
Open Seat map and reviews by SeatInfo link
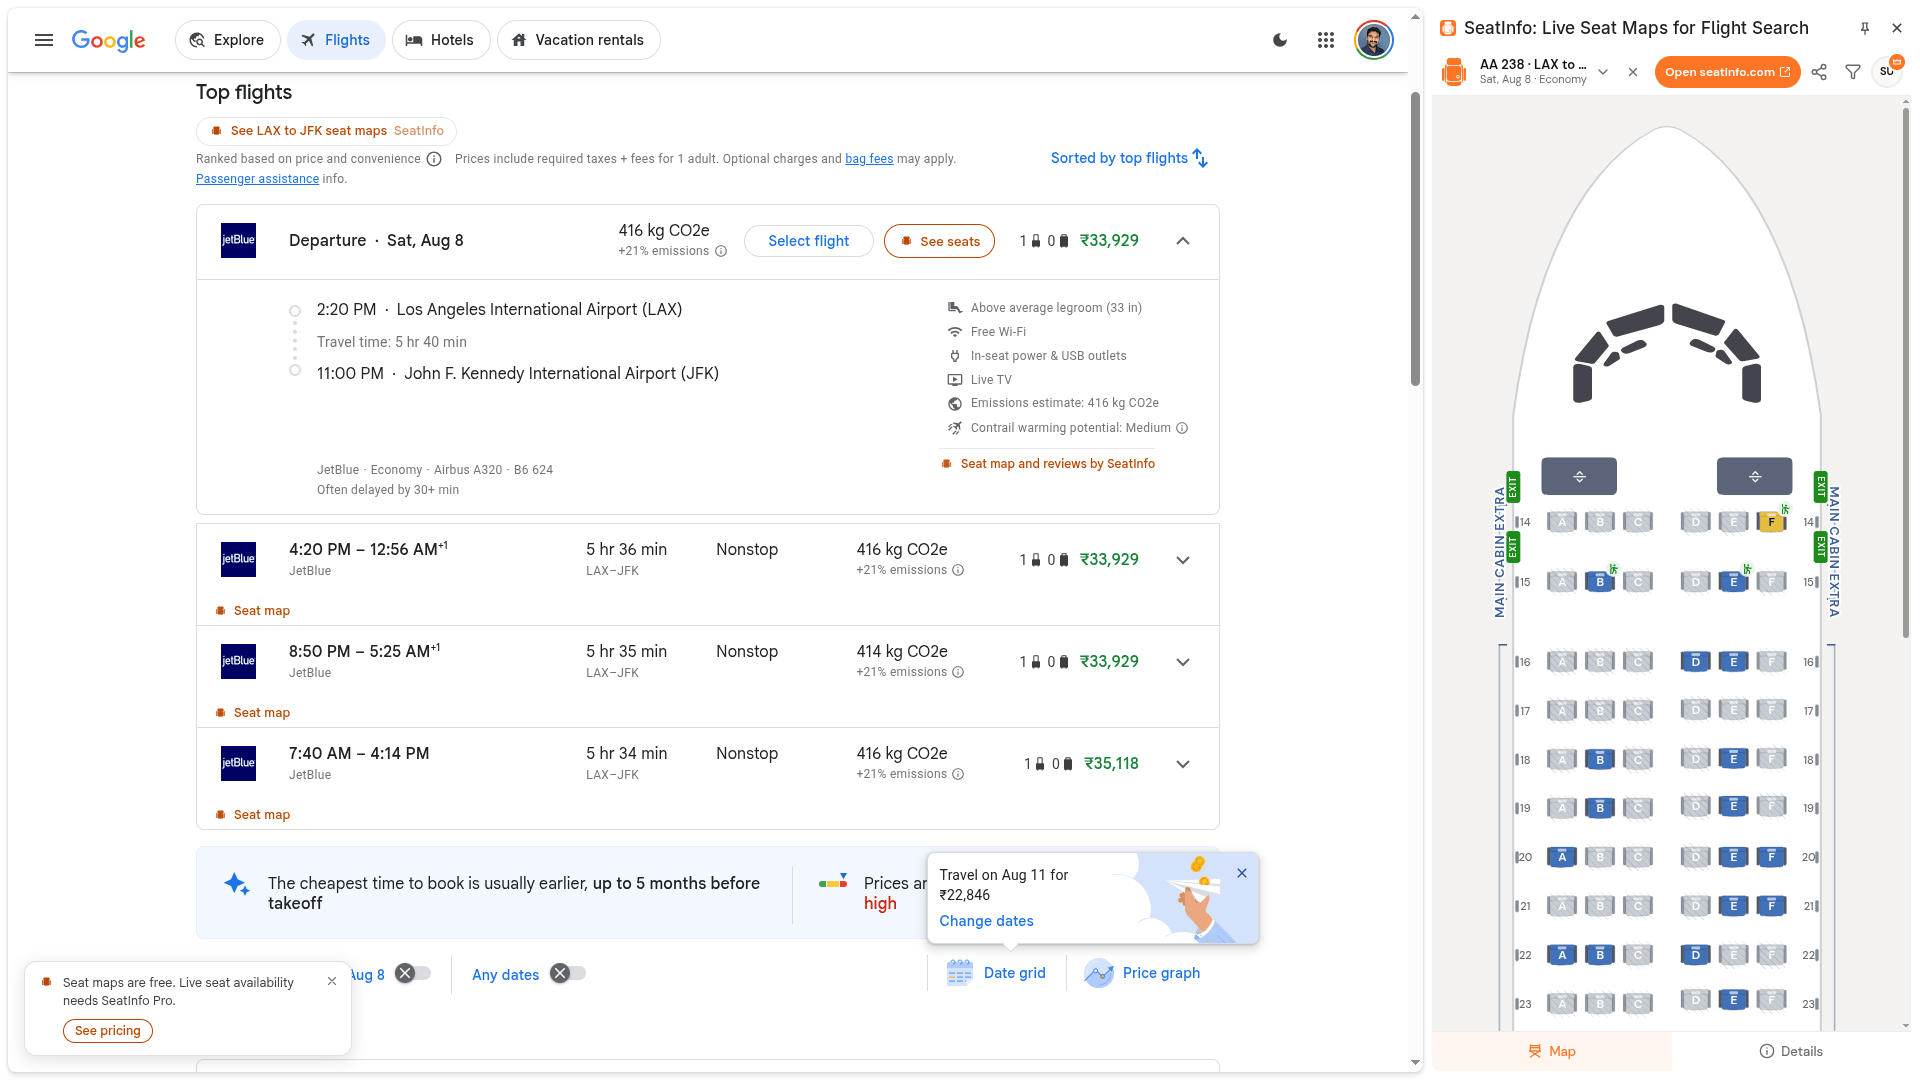coord(1048,464)
